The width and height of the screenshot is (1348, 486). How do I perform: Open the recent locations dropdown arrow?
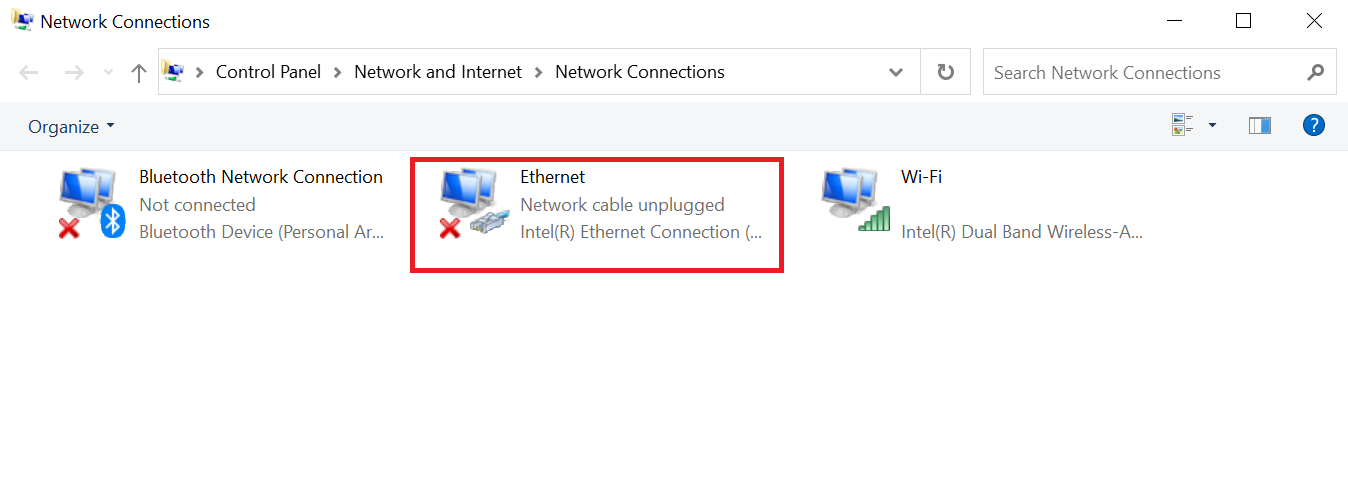tap(108, 72)
